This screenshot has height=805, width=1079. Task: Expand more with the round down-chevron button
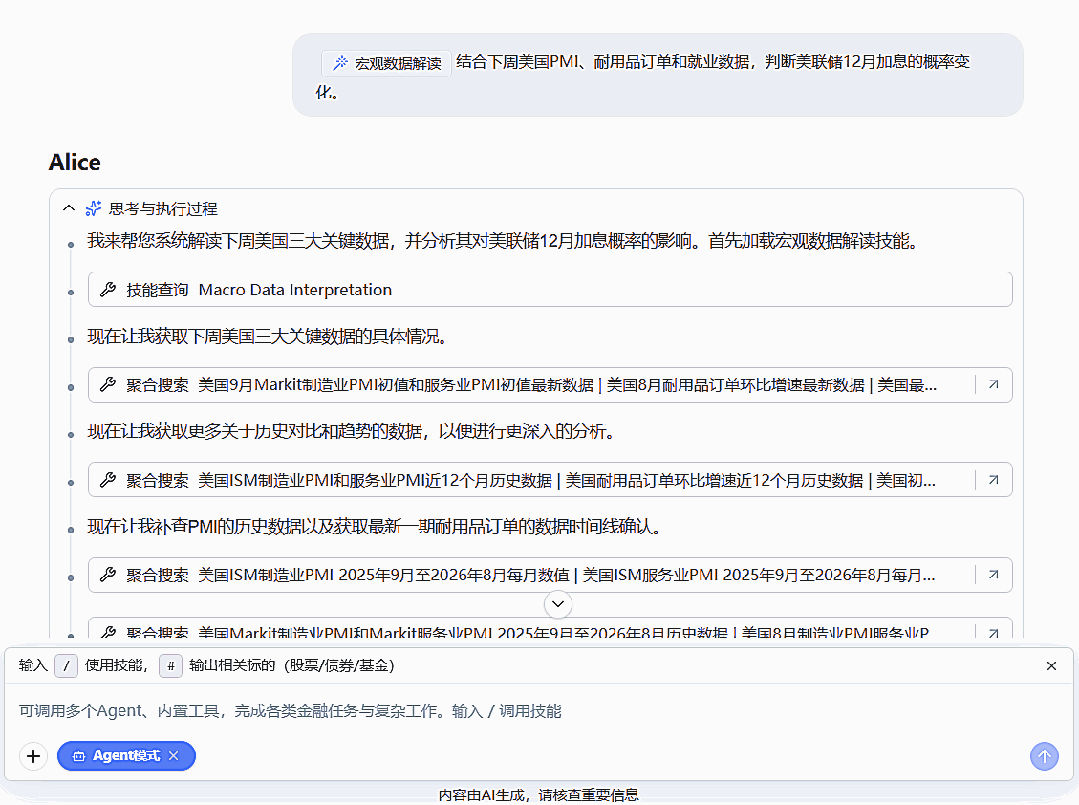[x=558, y=604]
